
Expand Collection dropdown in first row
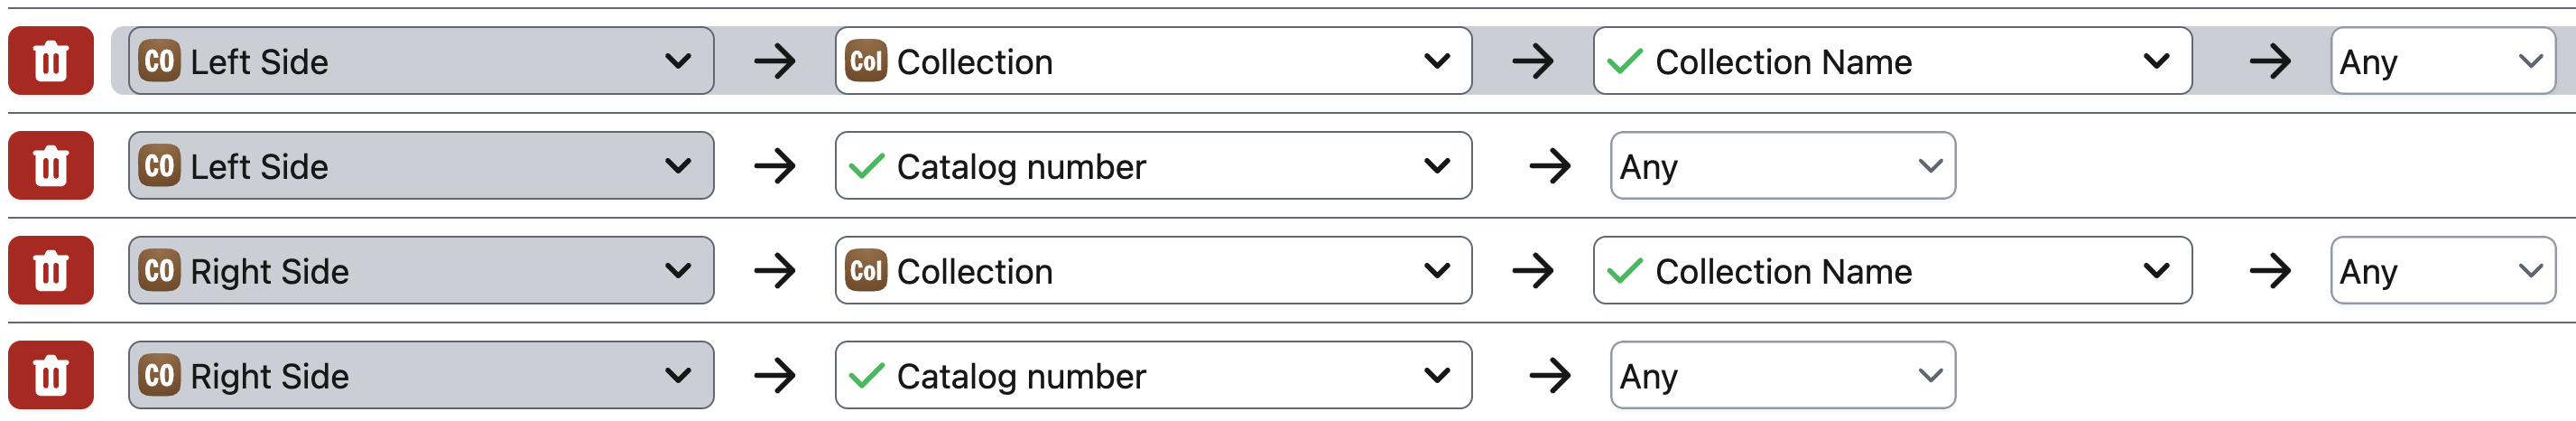tap(1153, 61)
